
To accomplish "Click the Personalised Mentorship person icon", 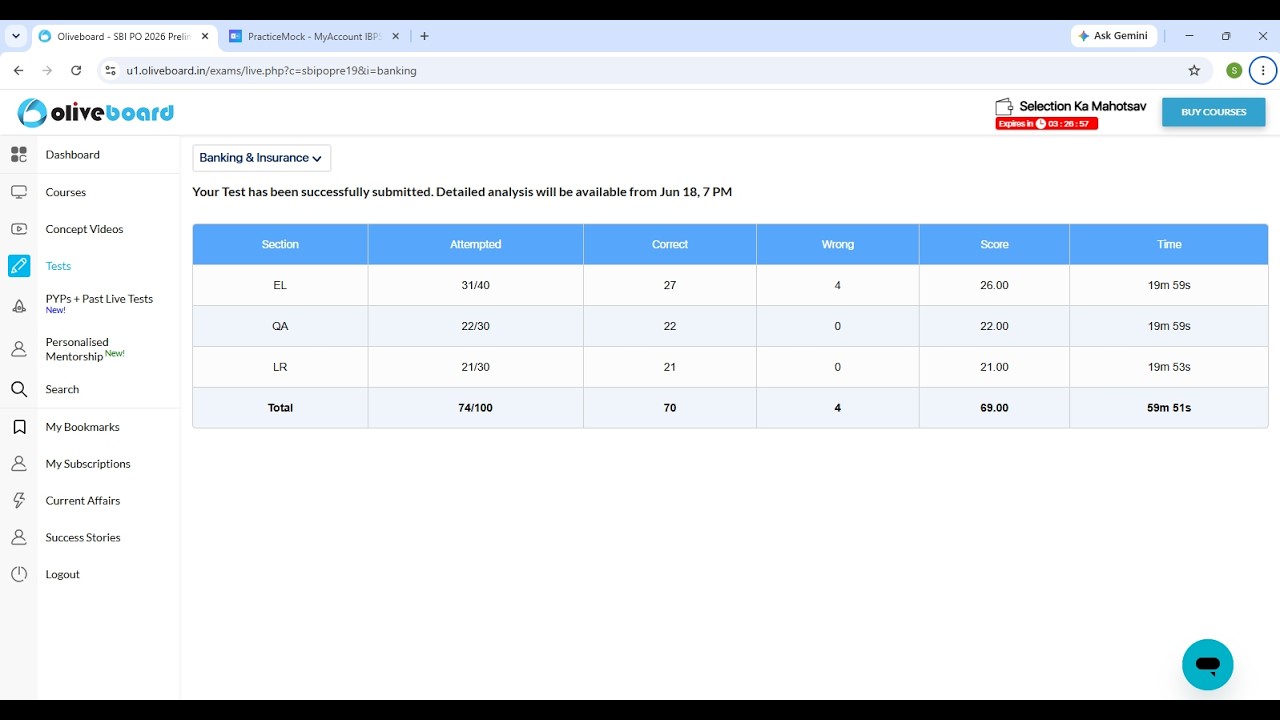I will 19,349.
